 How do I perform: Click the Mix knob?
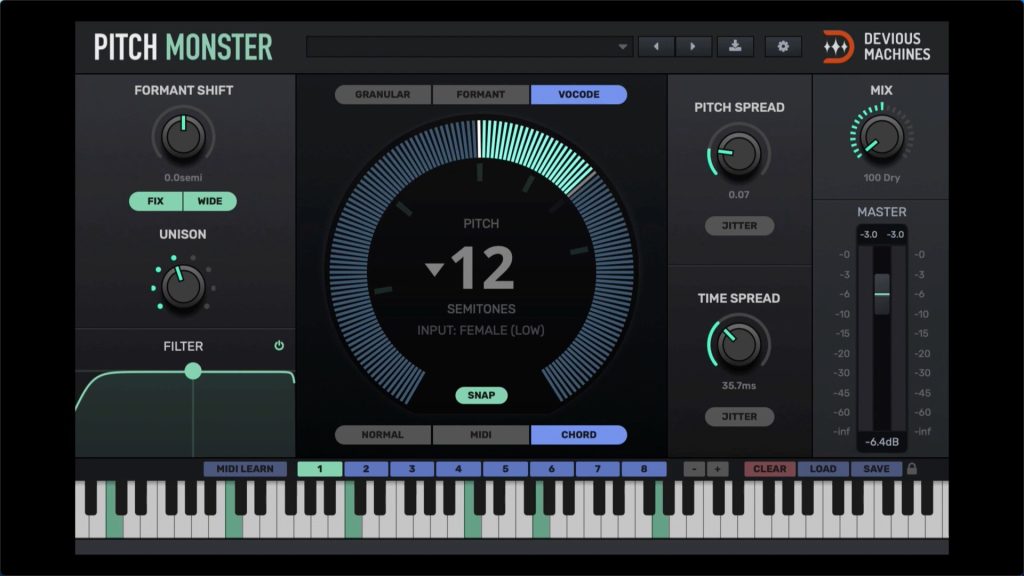pyautogui.click(x=882, y=137)
